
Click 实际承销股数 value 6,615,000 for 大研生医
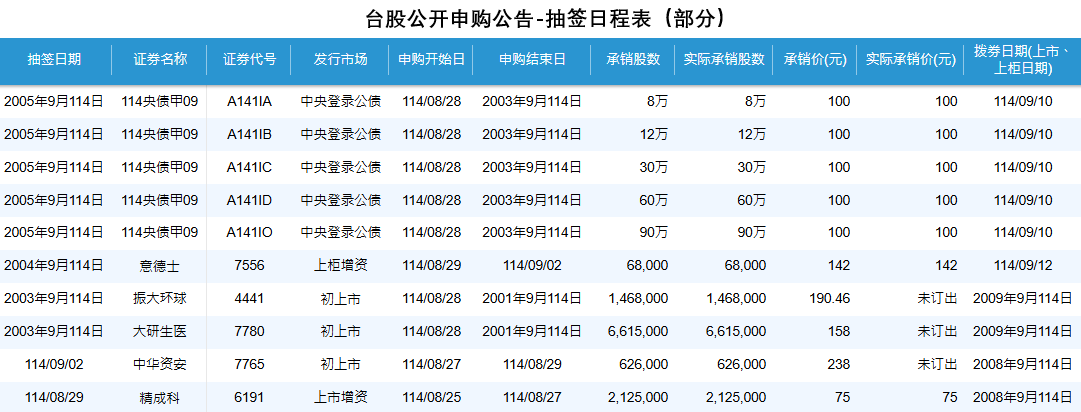point(736,332)
